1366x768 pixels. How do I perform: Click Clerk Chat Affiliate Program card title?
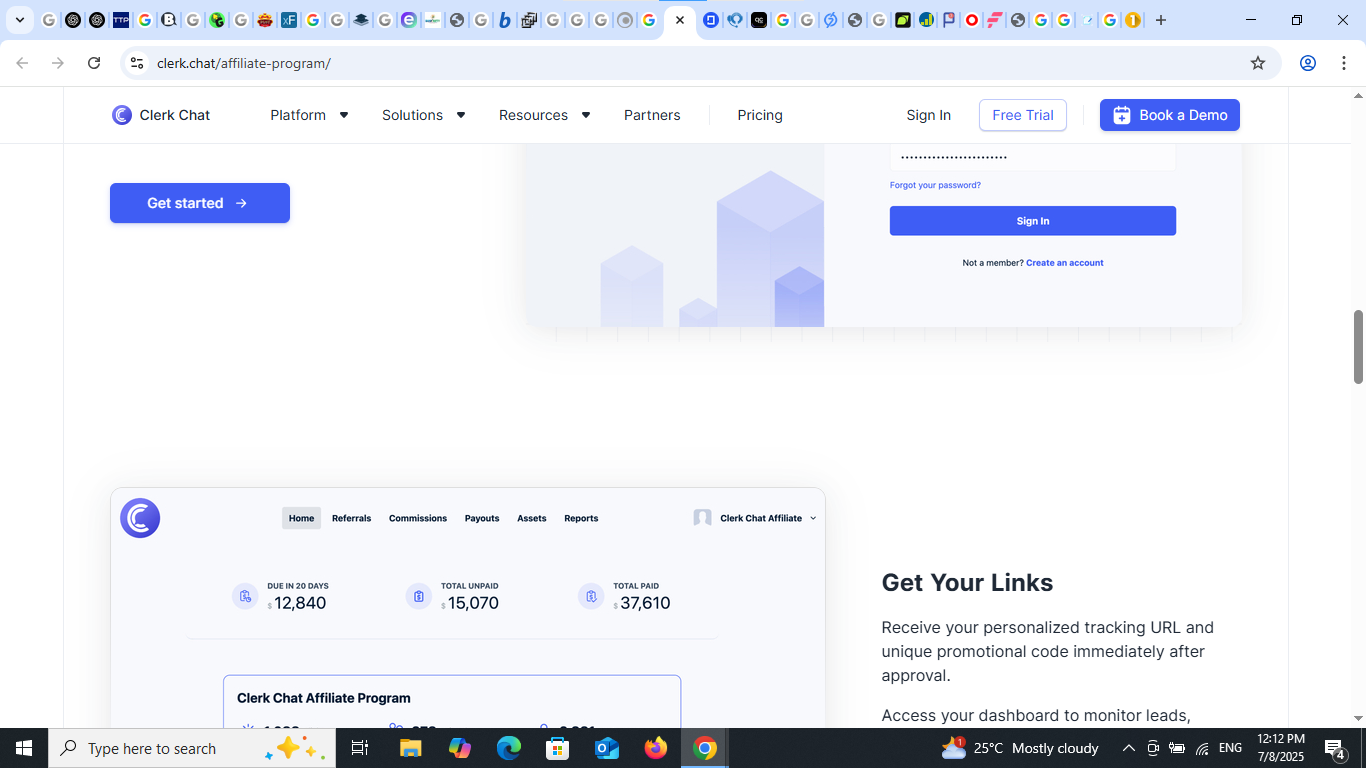point(324,698)
